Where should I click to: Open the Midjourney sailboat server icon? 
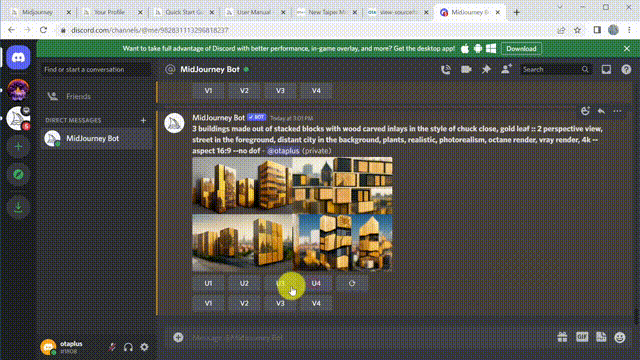18,118
